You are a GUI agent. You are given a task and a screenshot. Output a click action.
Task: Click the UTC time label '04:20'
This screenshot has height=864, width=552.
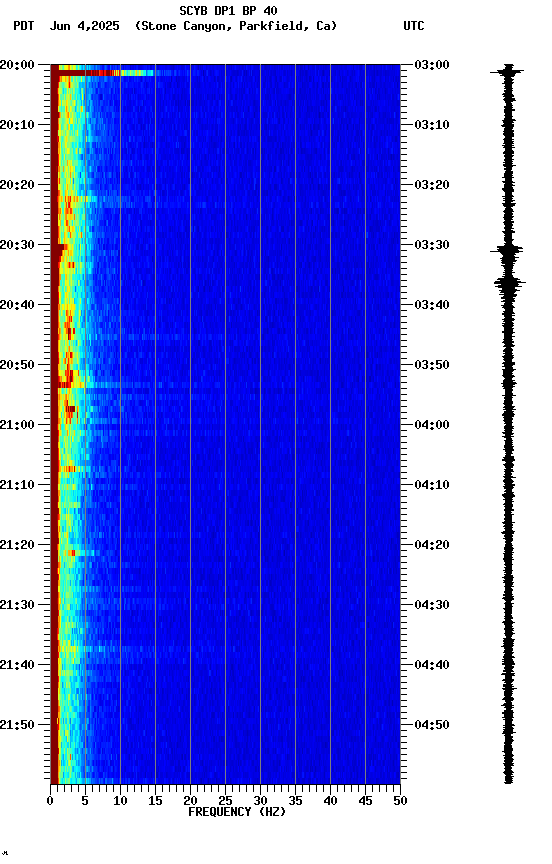[432, 545]
